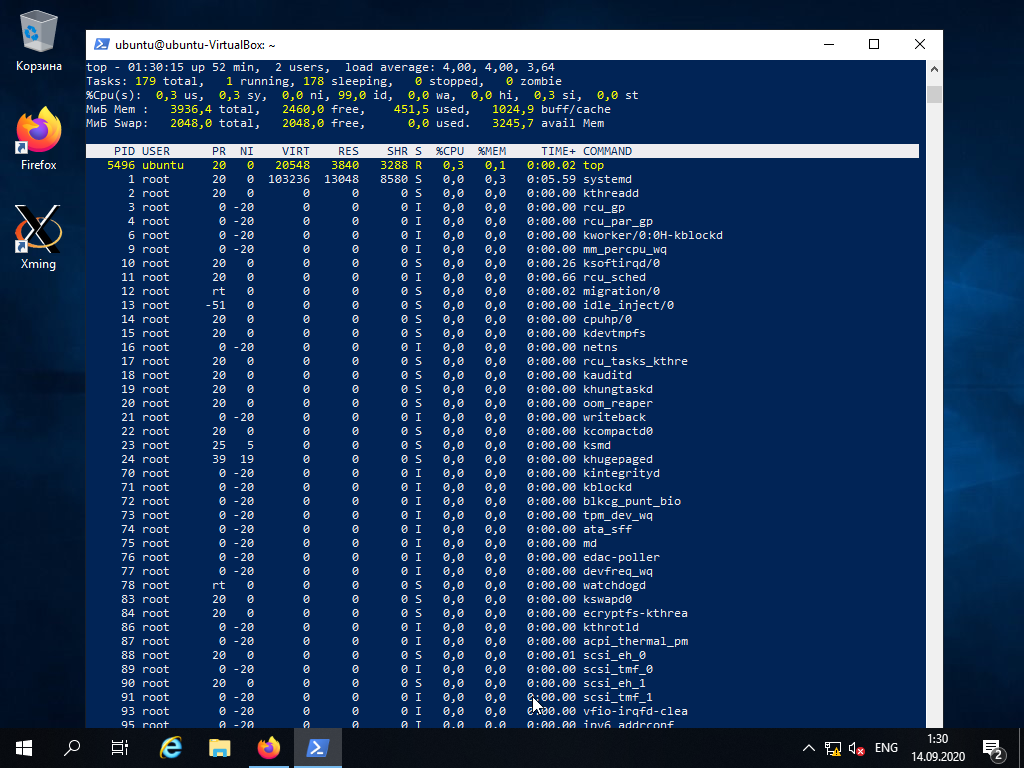Screen dimensions: 1024x768
Task: Show hidden system tray icons
Action: pyautogui.click(x=809, y=748)
